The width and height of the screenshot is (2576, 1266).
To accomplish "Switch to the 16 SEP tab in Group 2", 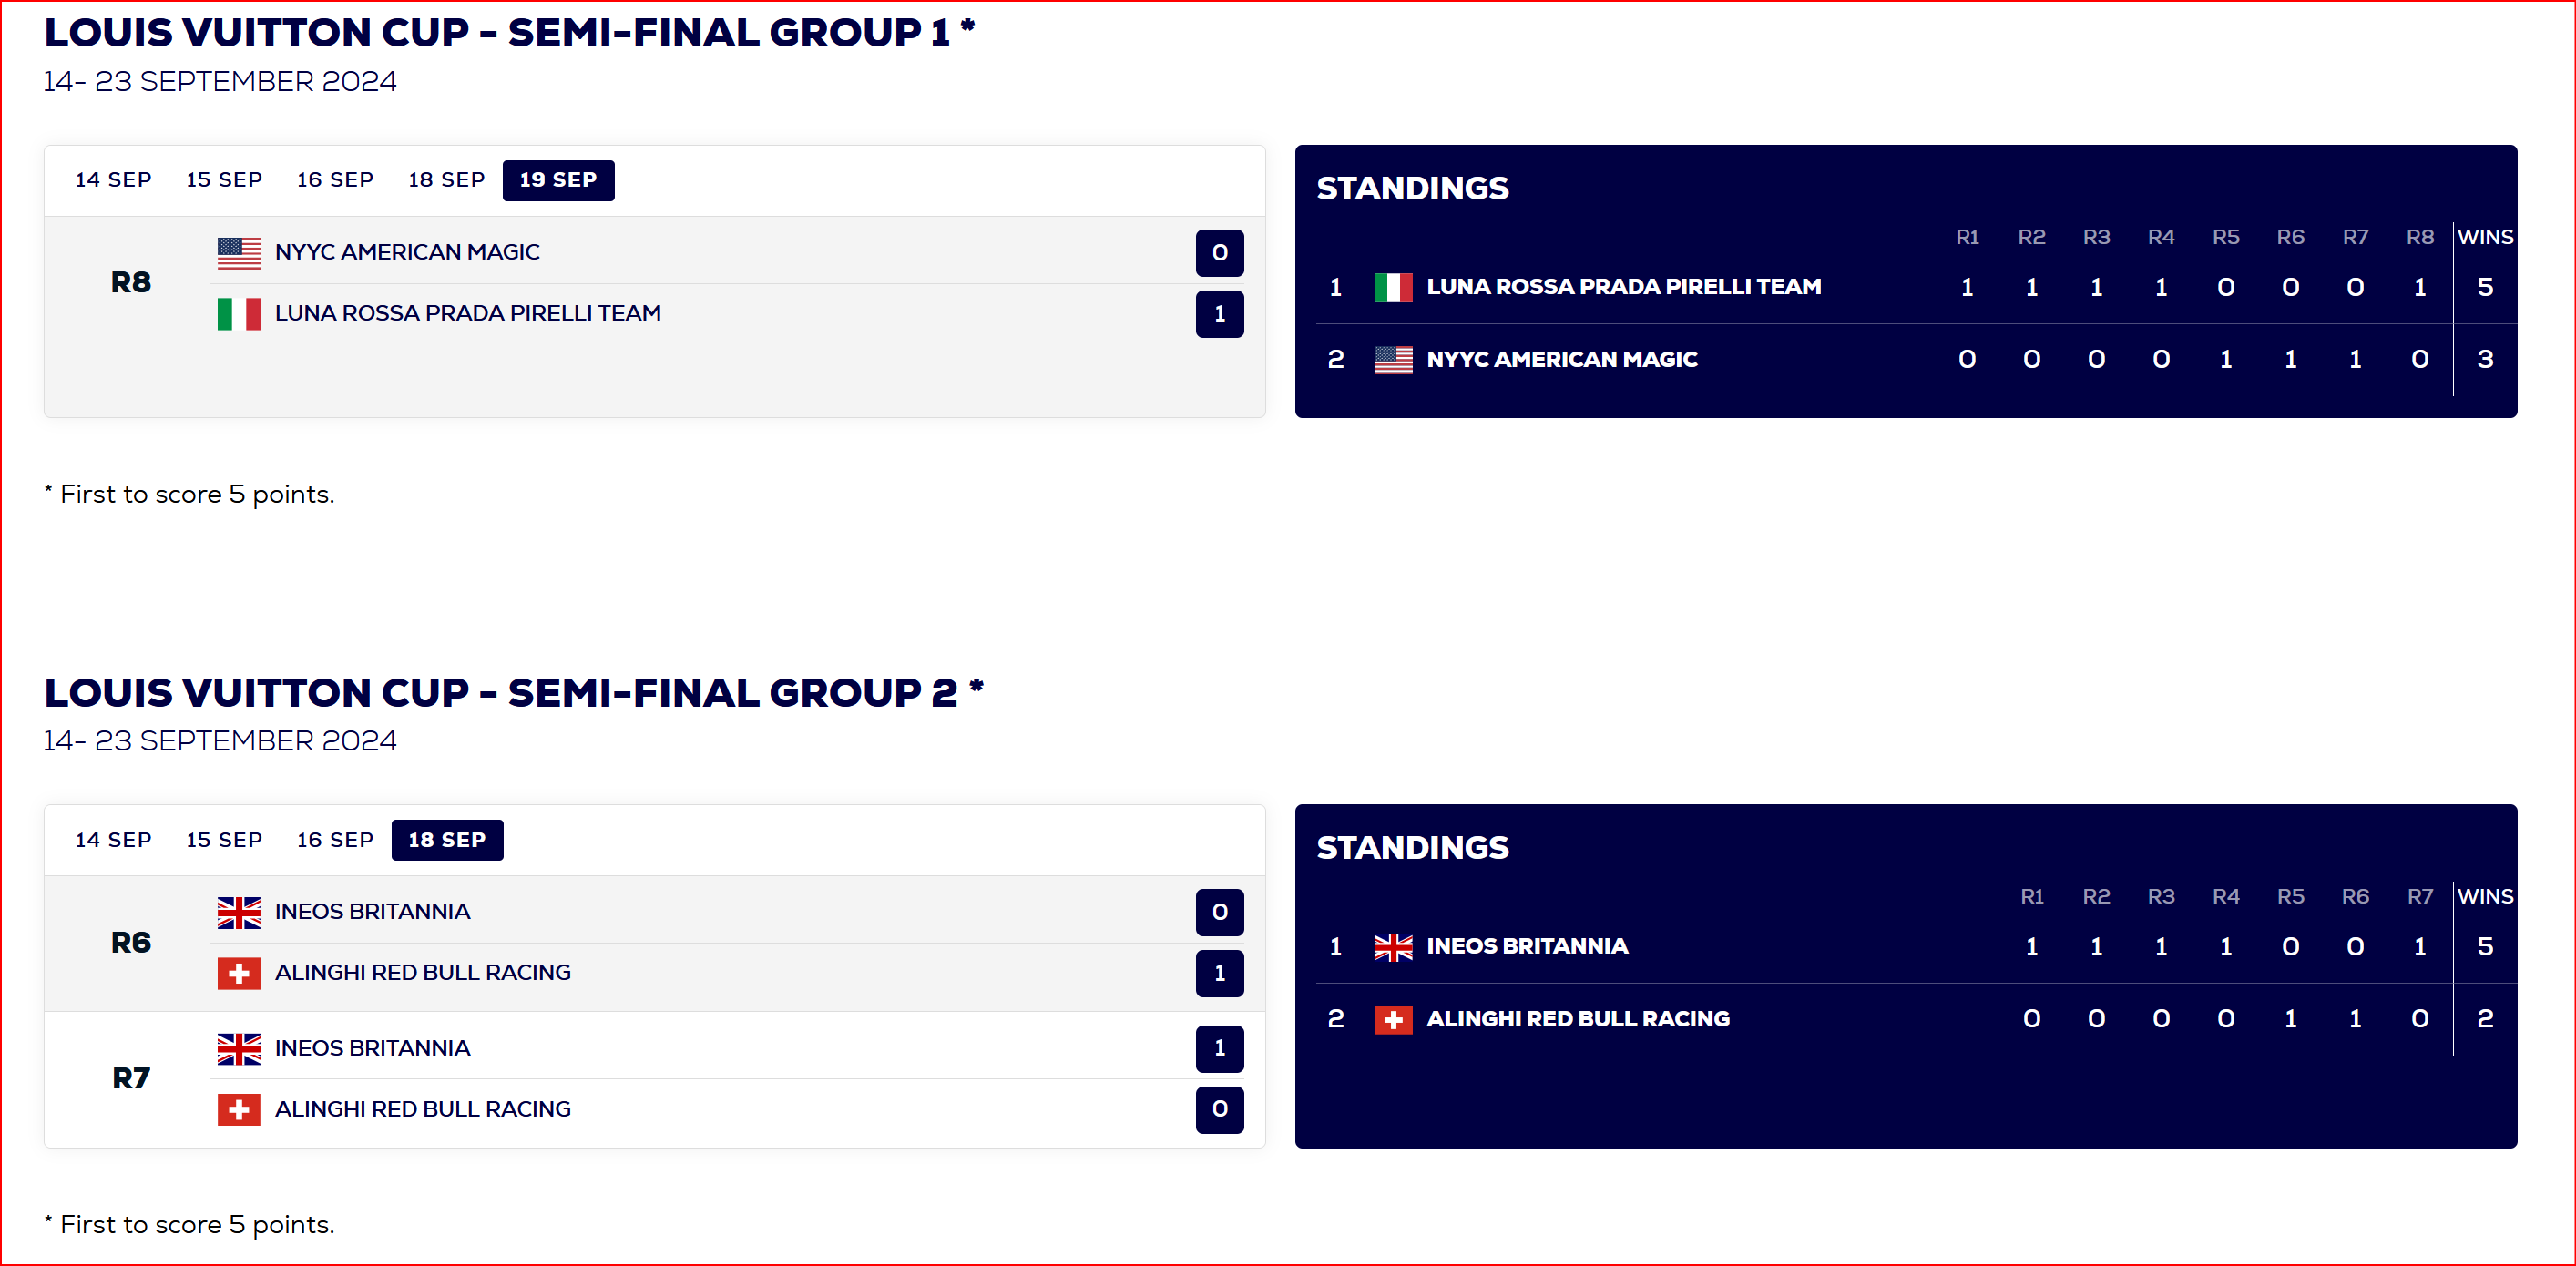I will (x=335, y=840).
